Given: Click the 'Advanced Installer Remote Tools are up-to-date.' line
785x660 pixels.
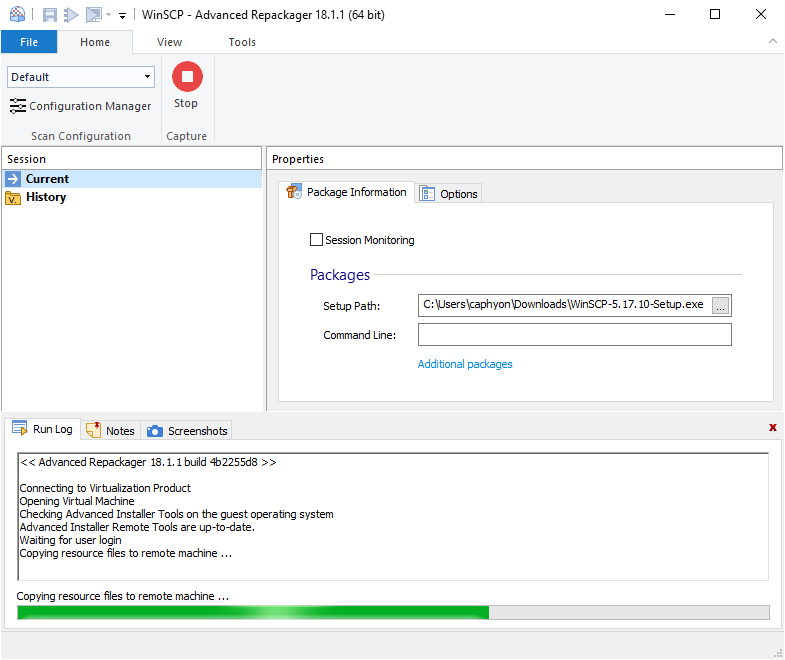Looking at the screenshot, I should pyautogui.click(x=137, y=527).
